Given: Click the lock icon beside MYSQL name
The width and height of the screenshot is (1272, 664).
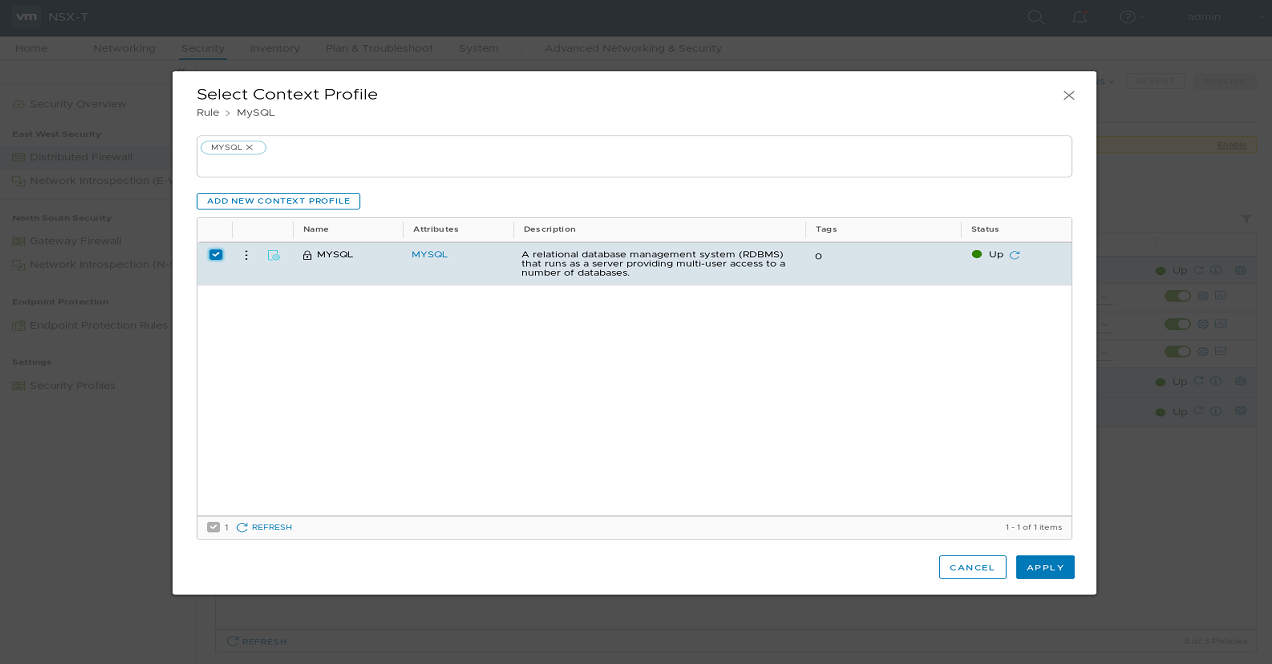Looking at the screenshot, I should [307, 255].
